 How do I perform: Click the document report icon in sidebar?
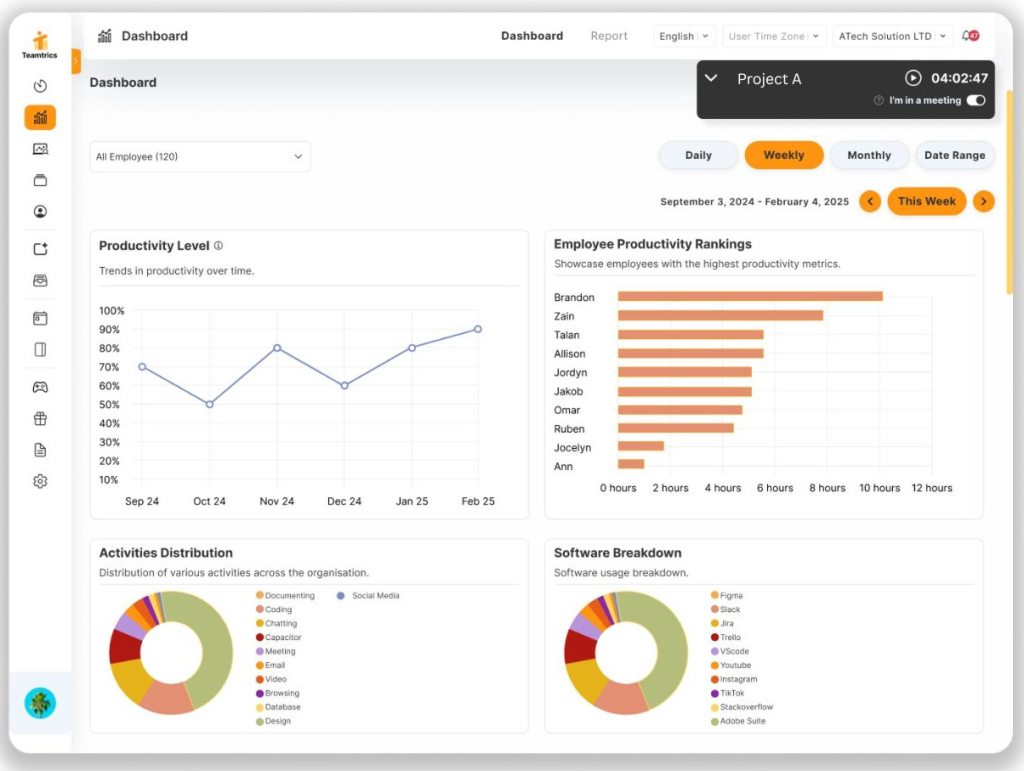click(x=40, y=450)
